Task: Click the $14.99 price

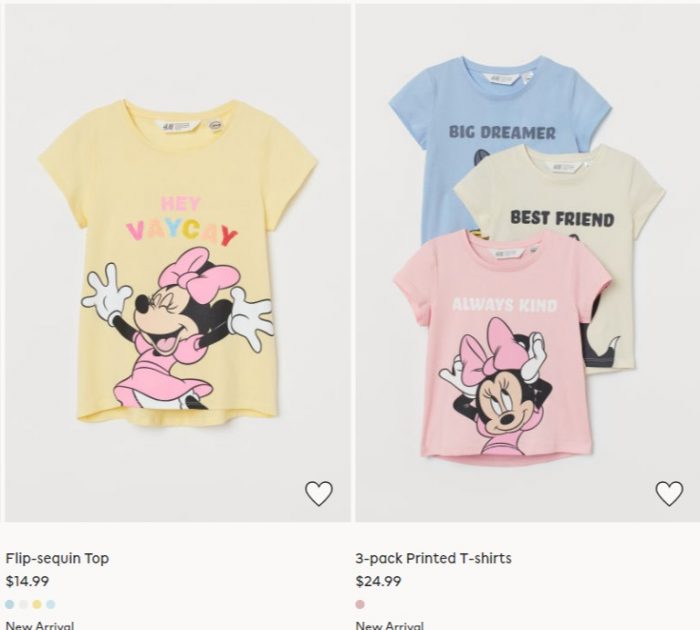Action: (27, 581)
